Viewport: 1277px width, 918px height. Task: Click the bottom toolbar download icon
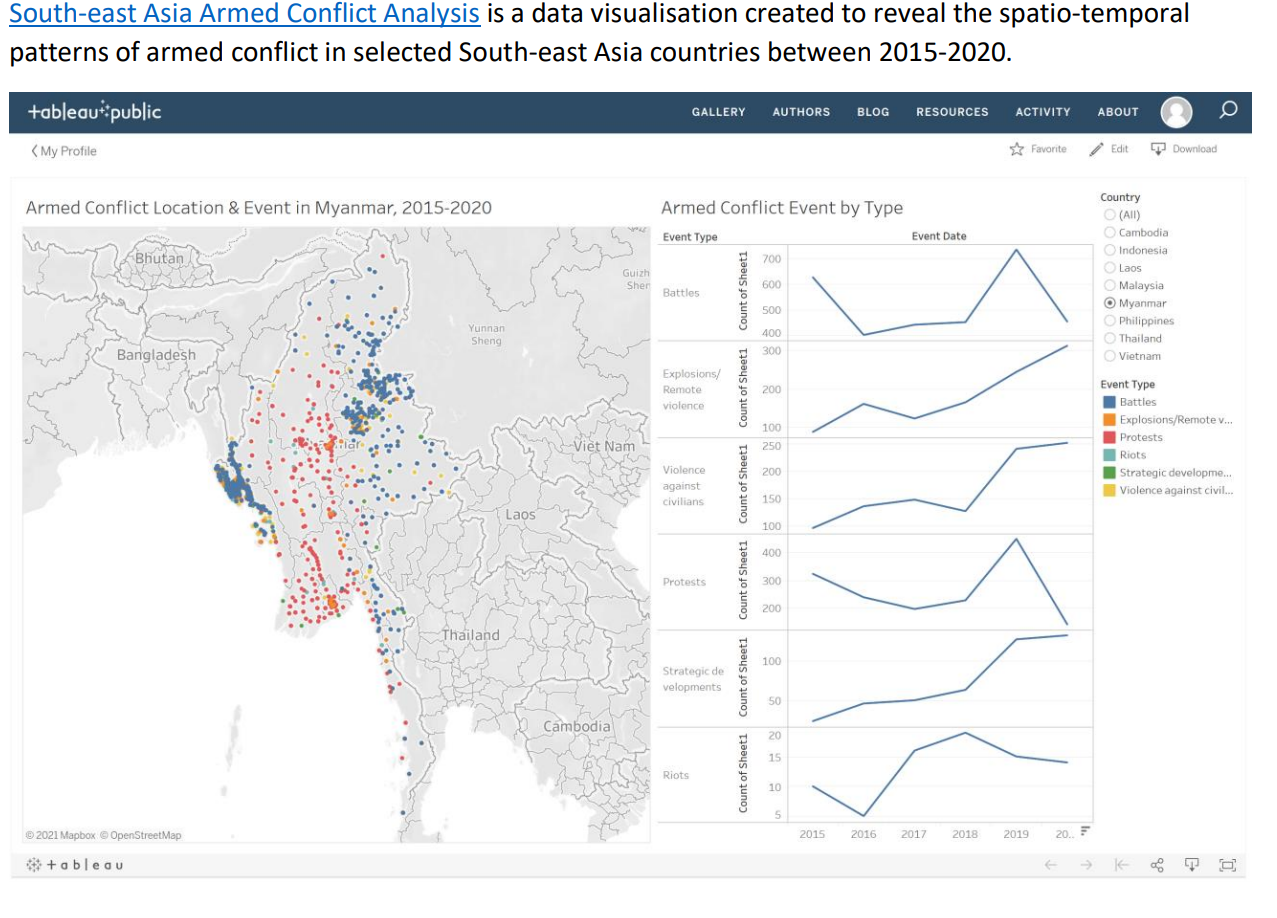pyautogui.click(x=1192, y=865)
